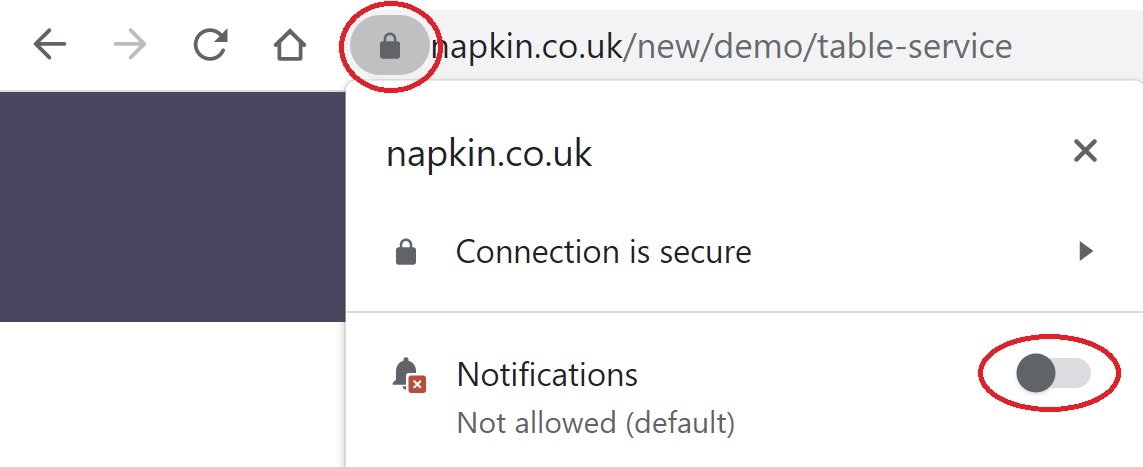The image size is (1143, 467).
Task: Click the napkin.co.uk popup heading
Action: point(489,153)
